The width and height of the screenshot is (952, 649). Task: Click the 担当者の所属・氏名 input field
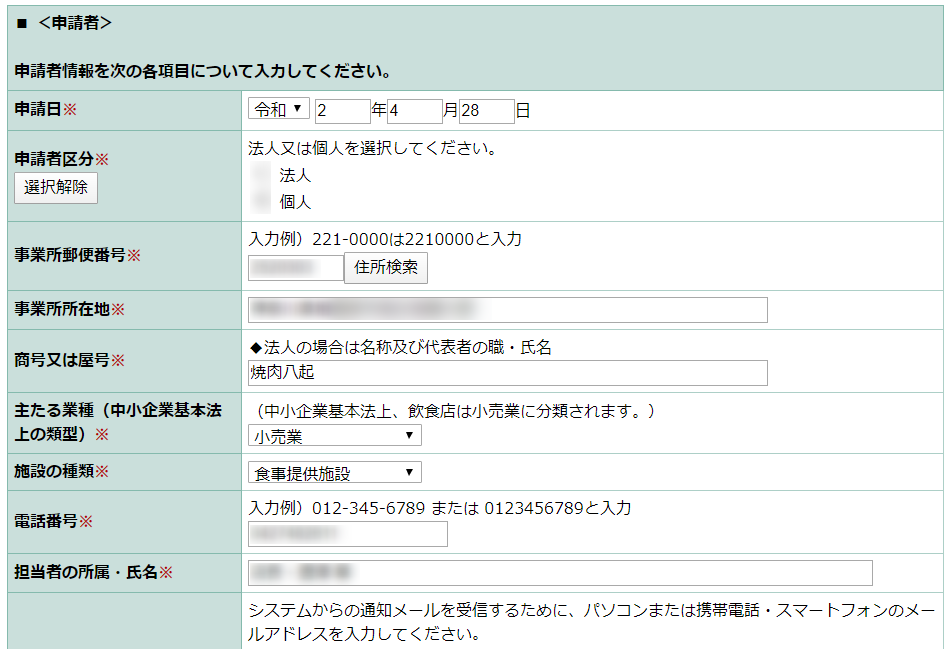[559, 573]
